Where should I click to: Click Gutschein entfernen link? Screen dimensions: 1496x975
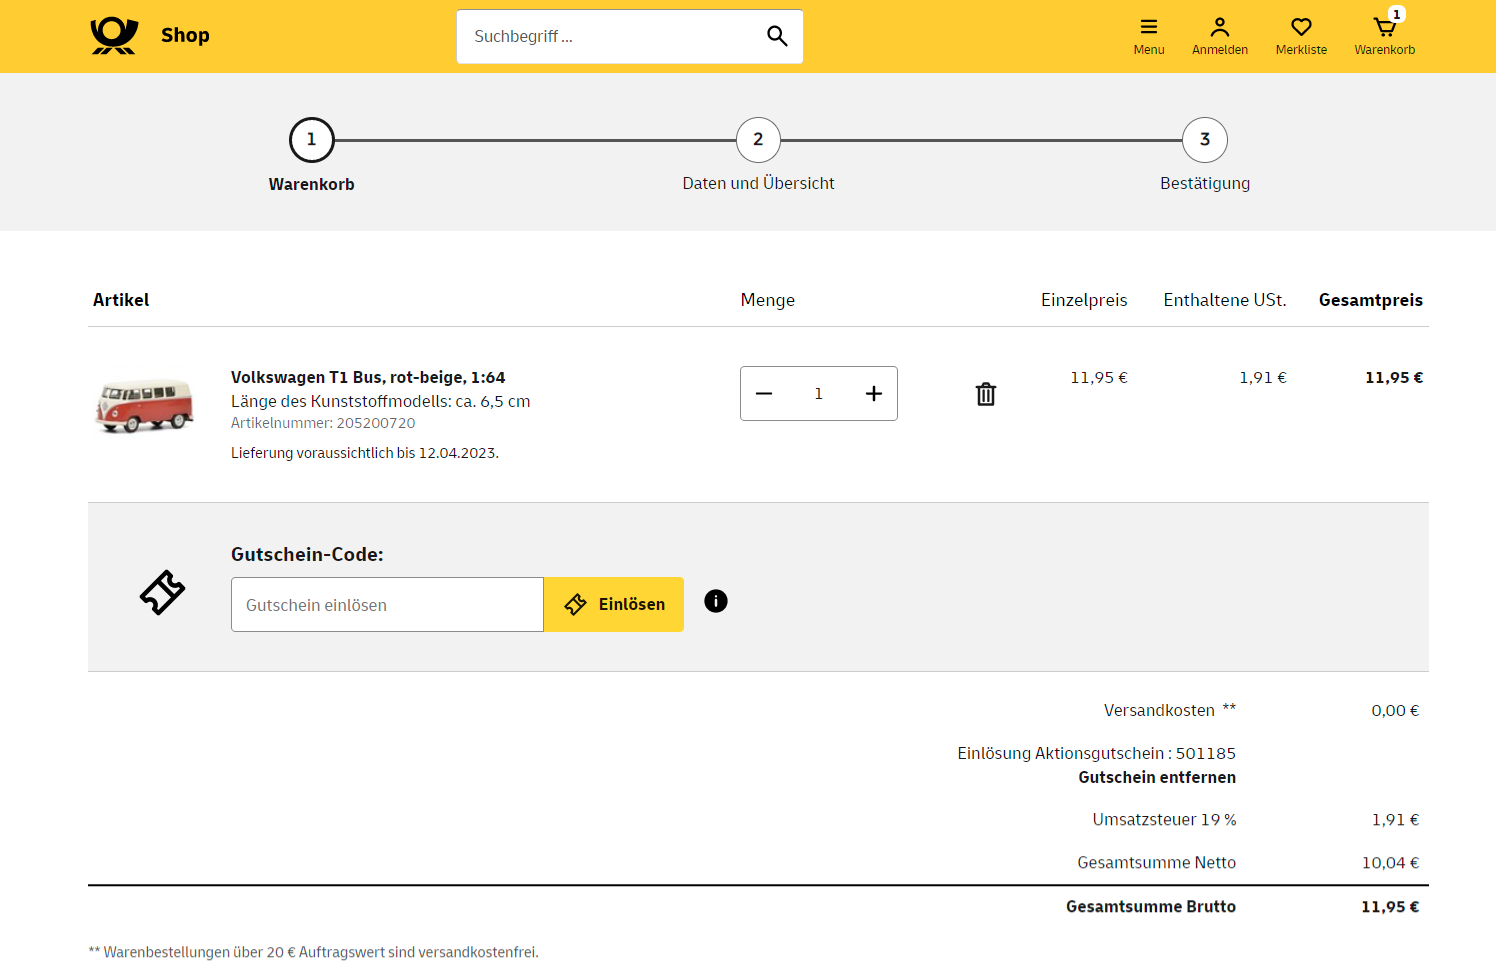(1157, 777)
